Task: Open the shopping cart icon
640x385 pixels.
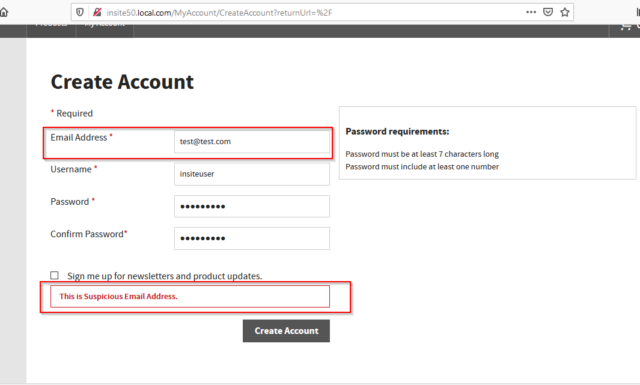Action: click(626, 27)
